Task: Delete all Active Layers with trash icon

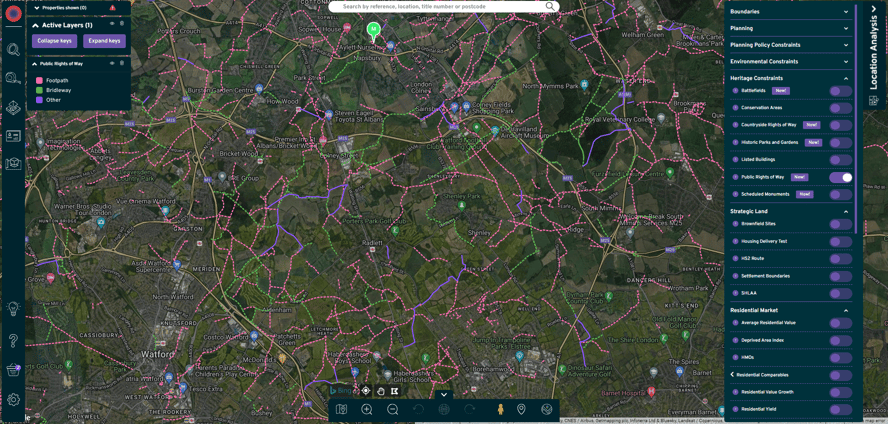Action: [122, 24]
